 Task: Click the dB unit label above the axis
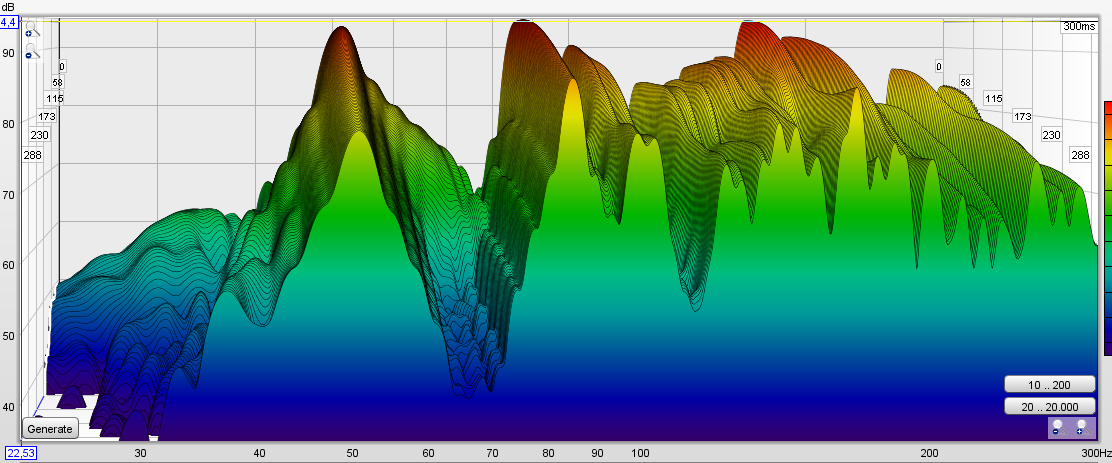click(x=8, y=6)
